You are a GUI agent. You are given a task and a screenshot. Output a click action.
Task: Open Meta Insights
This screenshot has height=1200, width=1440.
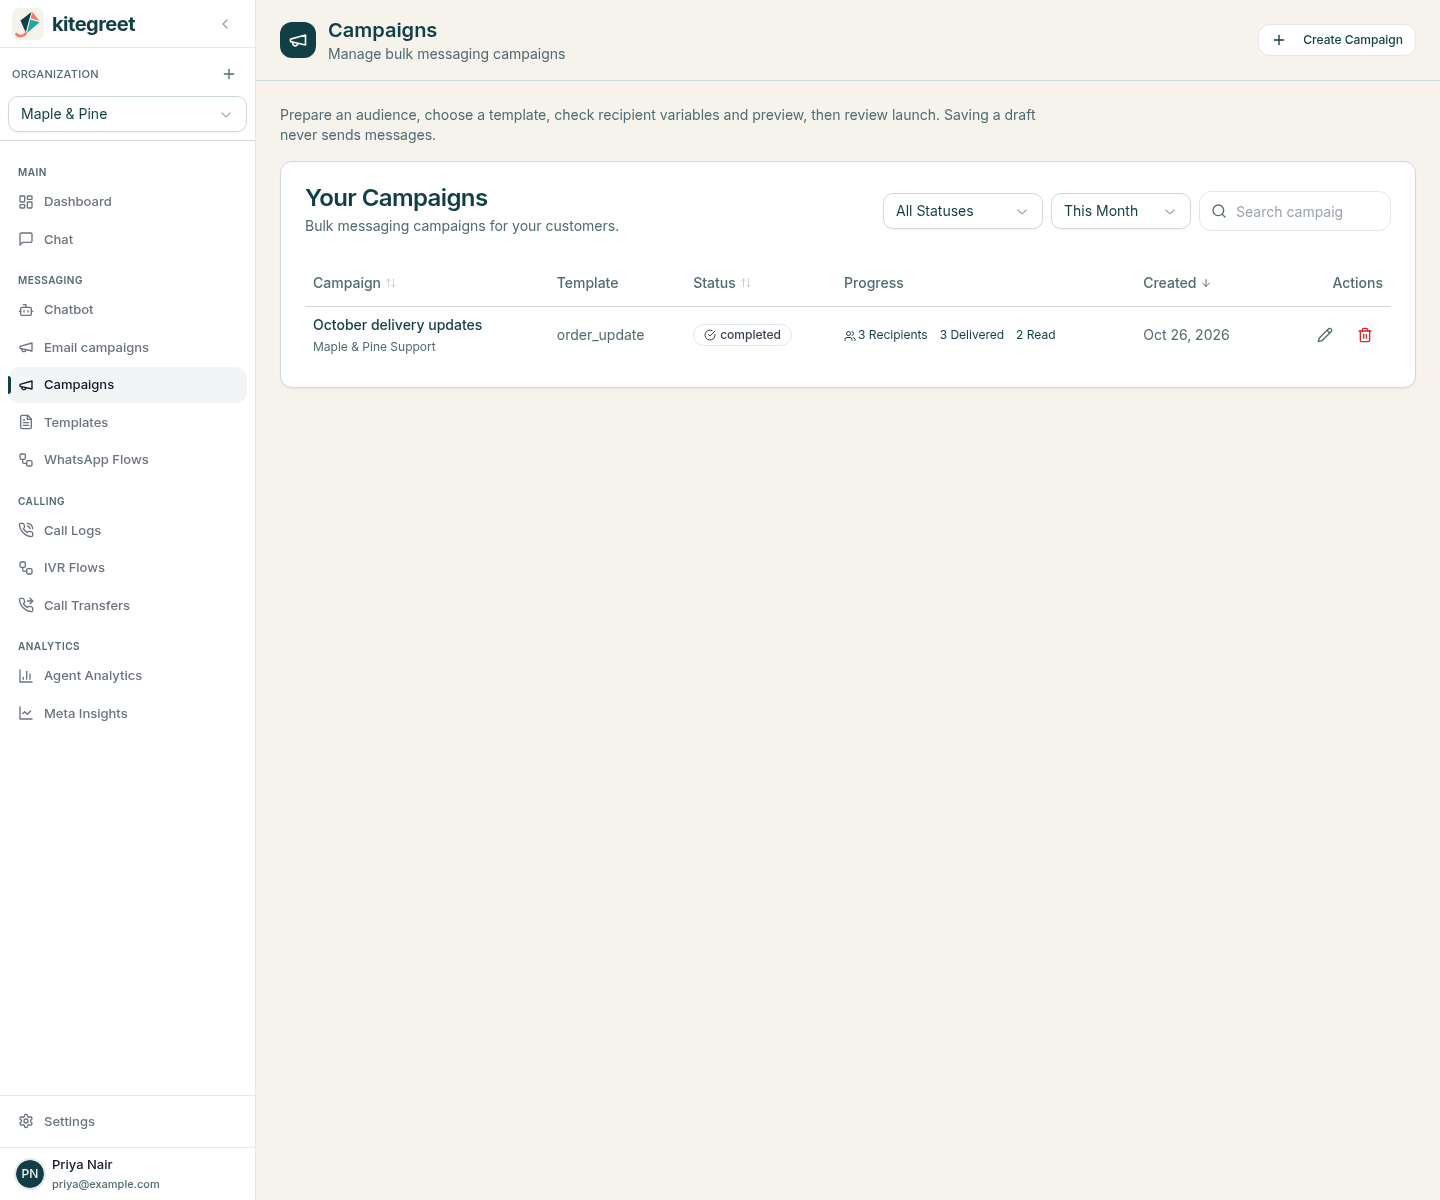(127, 714)
